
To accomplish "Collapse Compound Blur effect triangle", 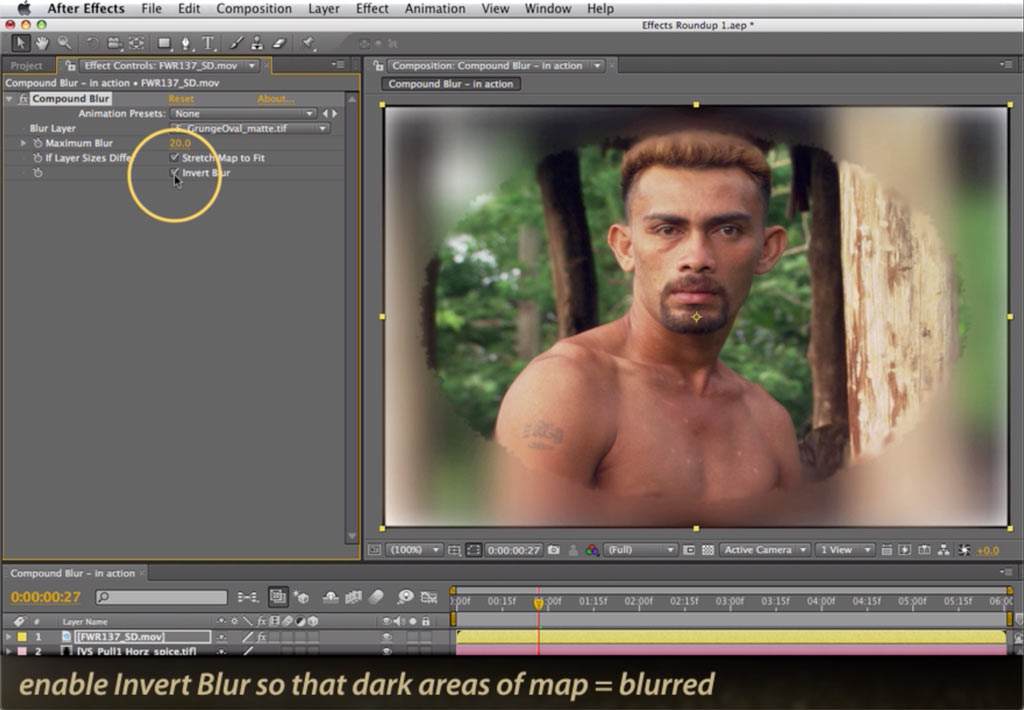I will [9, 99].
